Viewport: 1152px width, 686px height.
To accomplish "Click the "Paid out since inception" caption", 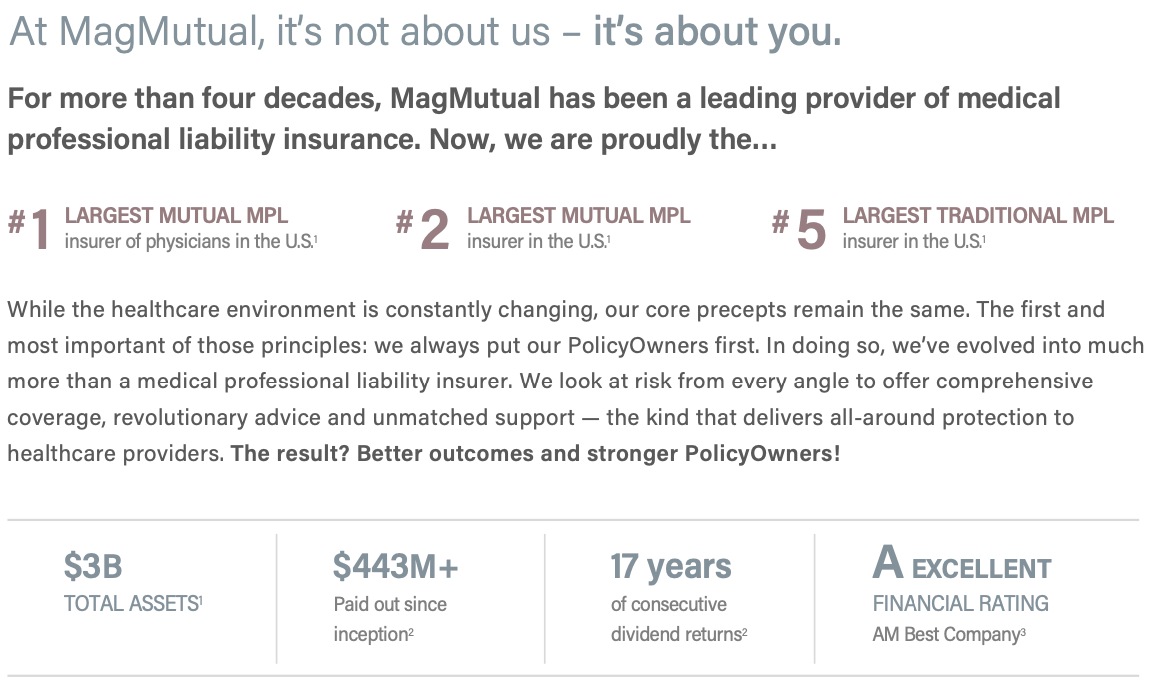I will point(390,619).
